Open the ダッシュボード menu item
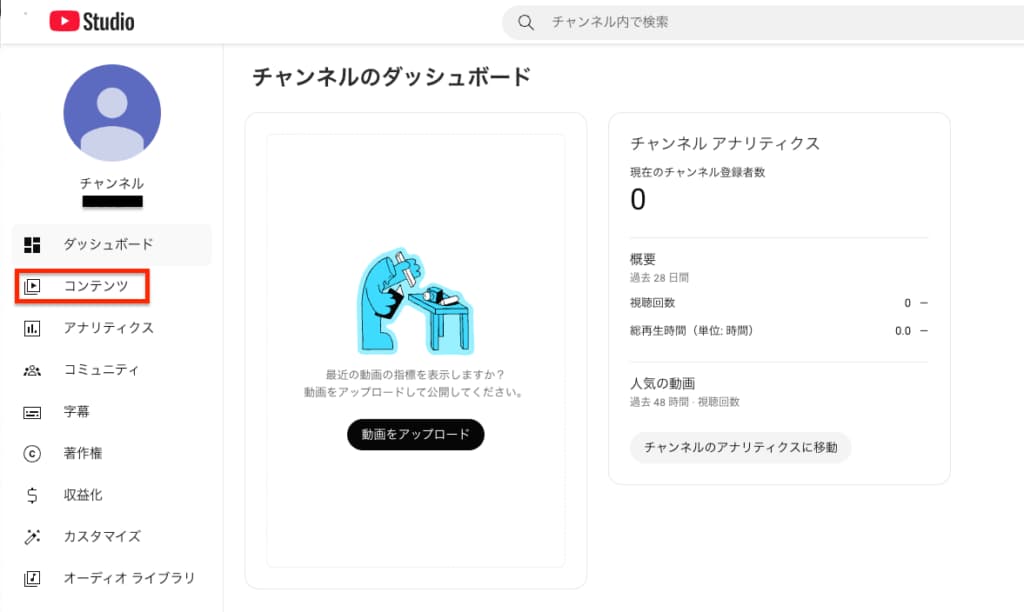The height and width of the screenshot is (612, 1024). (x=112, y=245)
